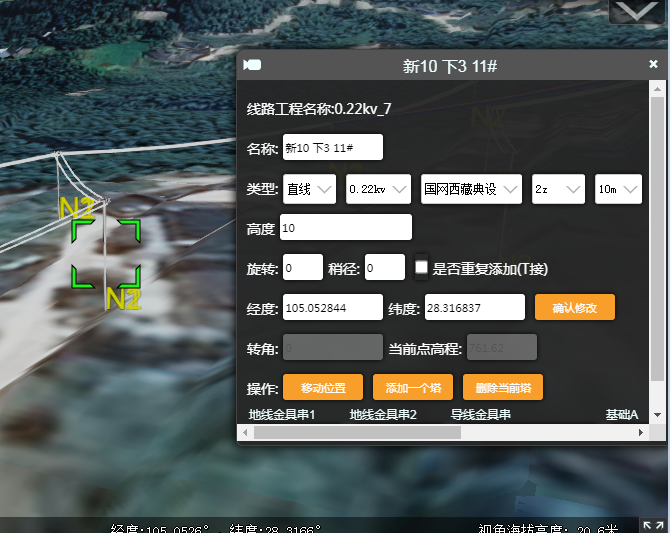Click the camera icon in dialog title bar
The image size is (670, 533).
click(252, 66)
